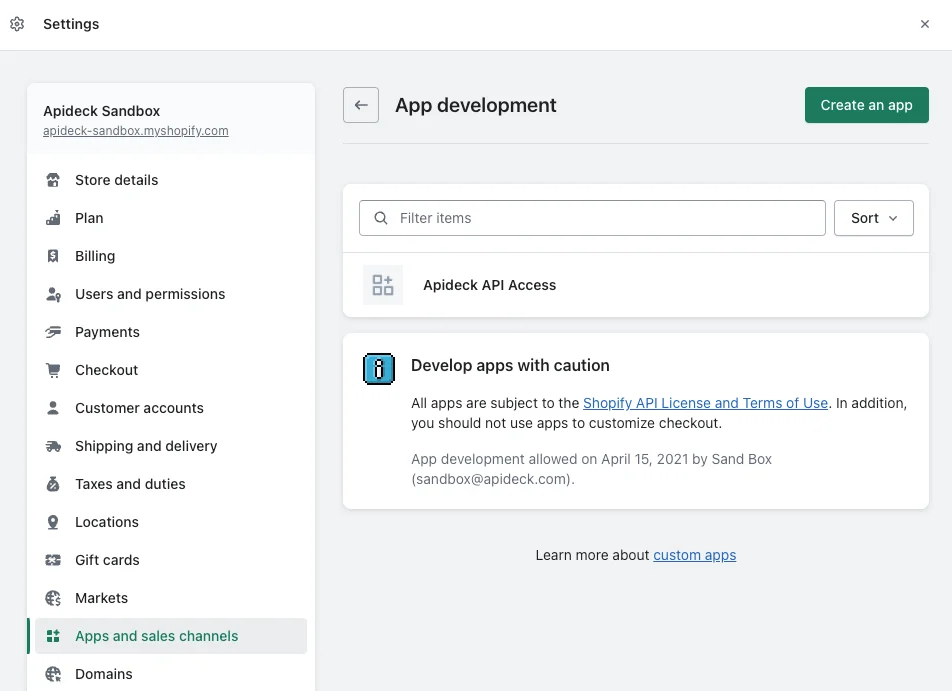The height and width of the screenshot is (691, 952).
Task: Go back using the arrow button
Action: coord(361,105)
